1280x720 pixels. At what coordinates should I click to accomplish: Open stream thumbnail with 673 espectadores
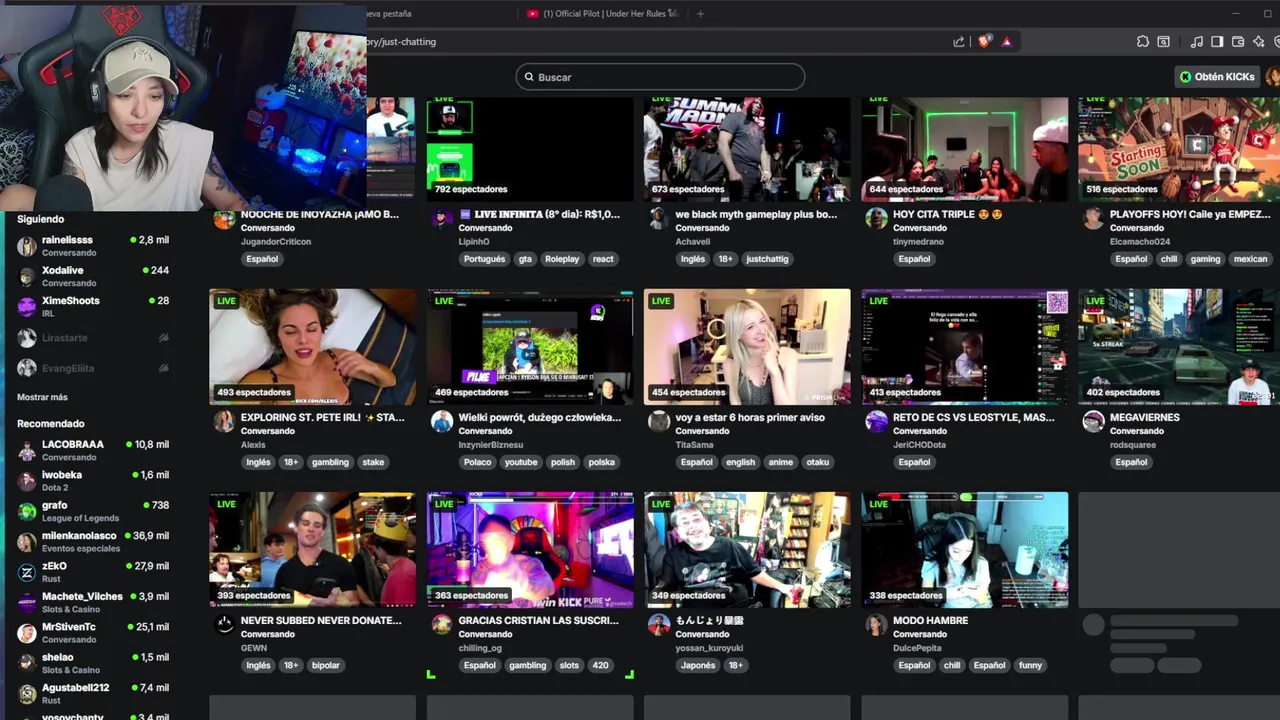747,149
